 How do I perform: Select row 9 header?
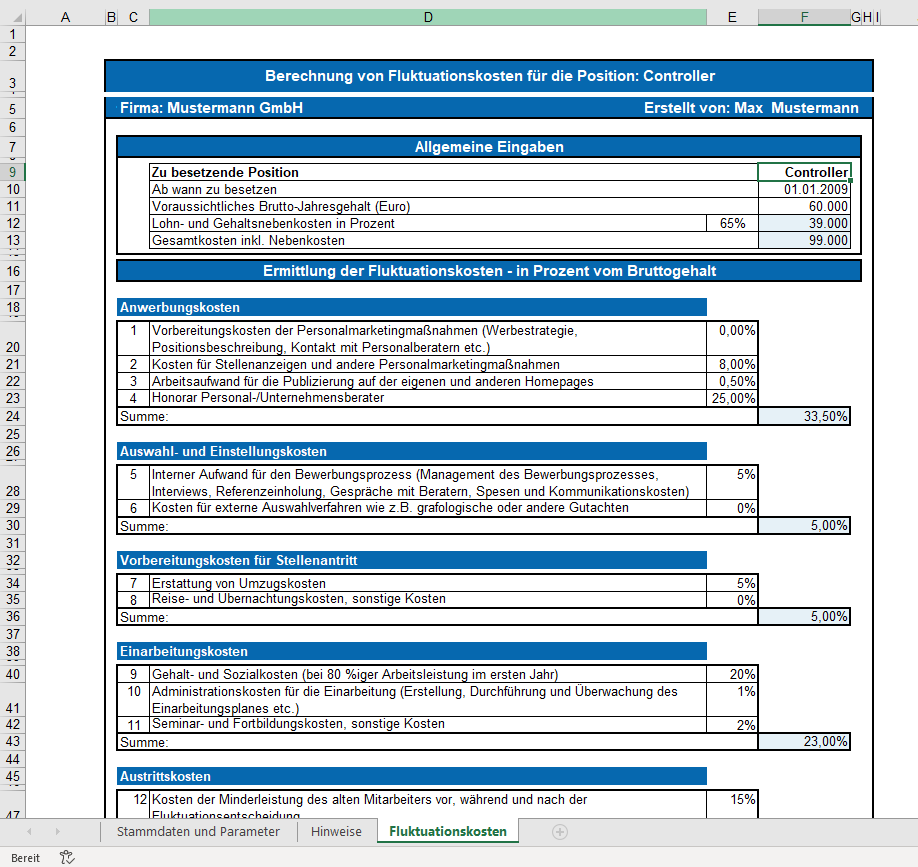(x=13, y=172)
